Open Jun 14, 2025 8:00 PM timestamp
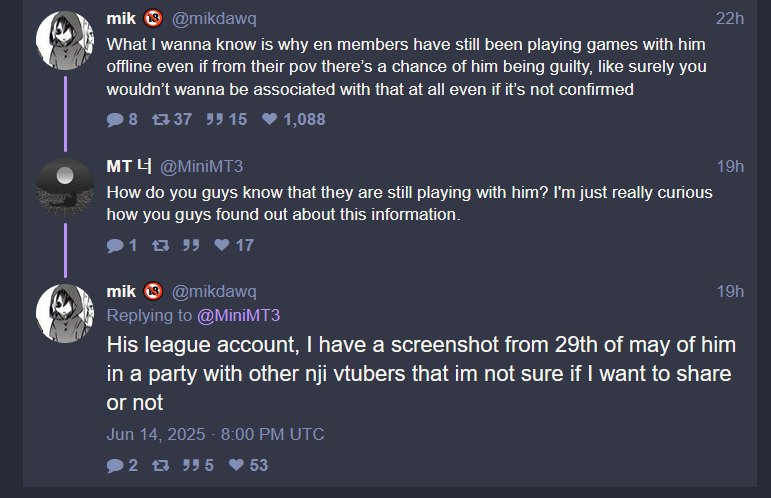The height and width of the screenshot is (498, 771). (x=215, y=434)
